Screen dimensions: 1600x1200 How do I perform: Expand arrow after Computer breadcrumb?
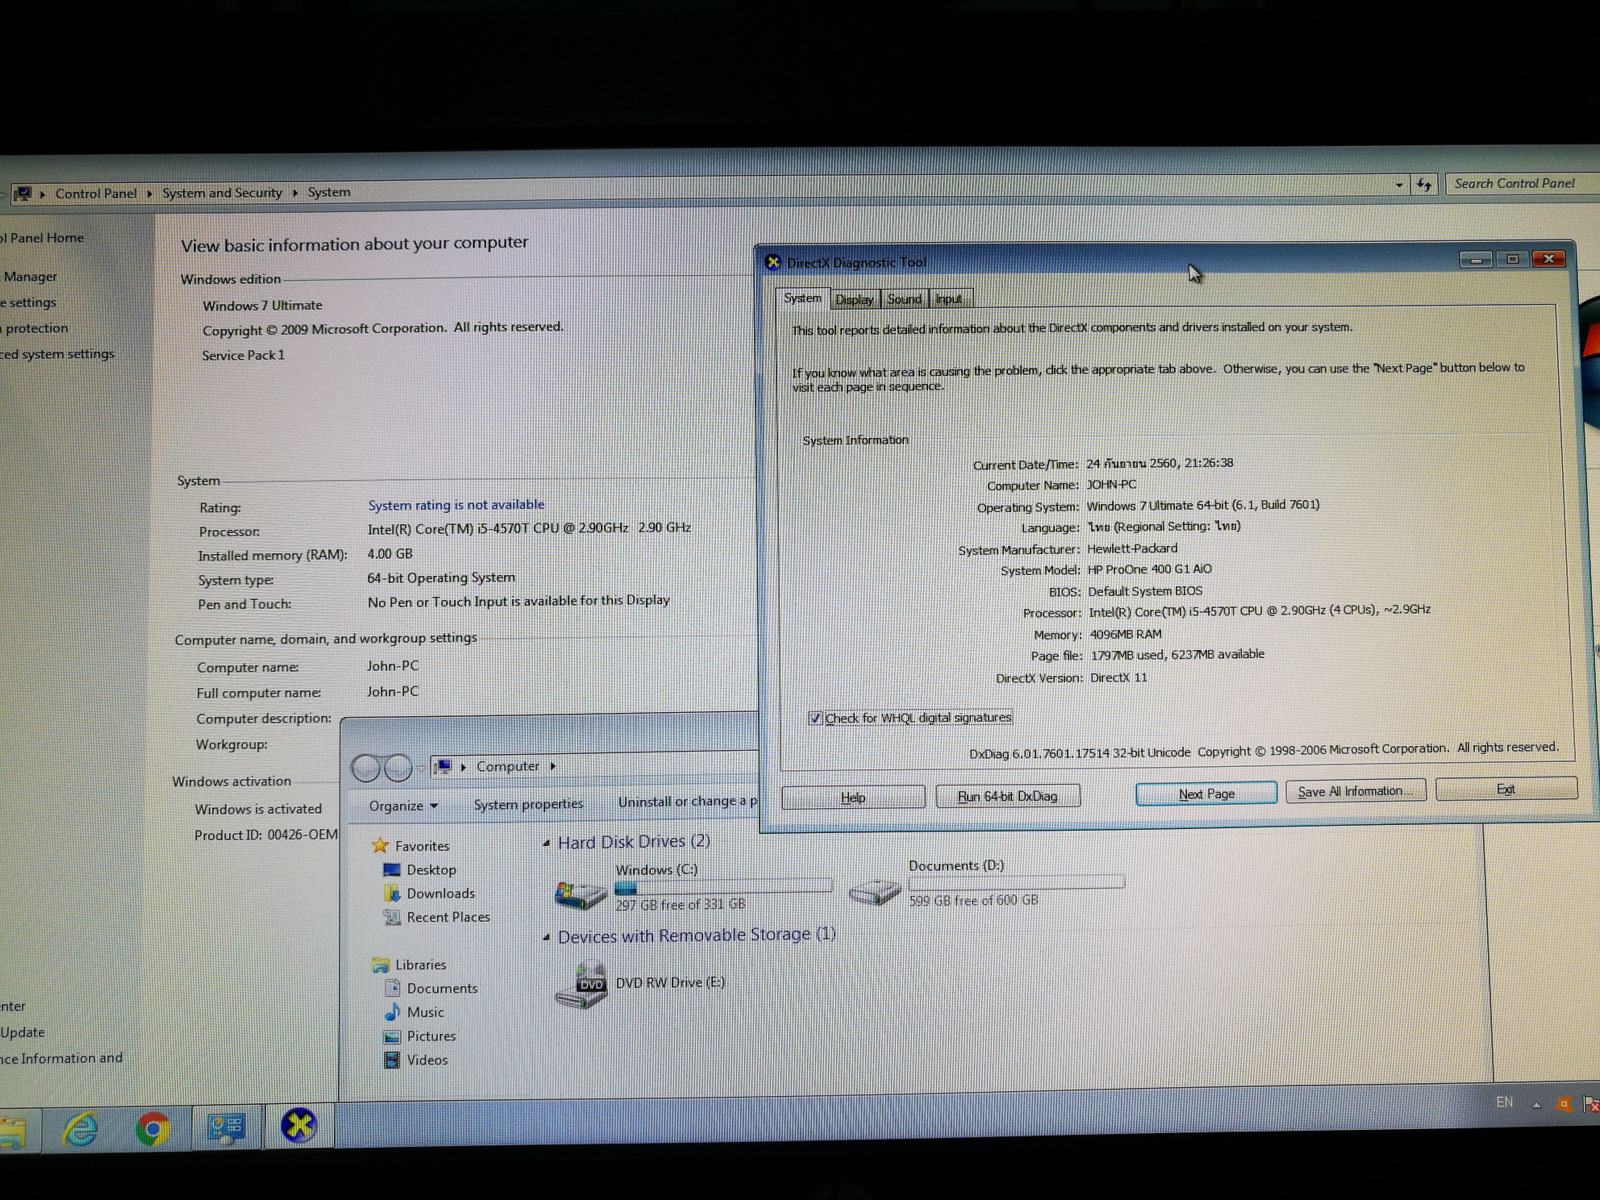point(552,766)
